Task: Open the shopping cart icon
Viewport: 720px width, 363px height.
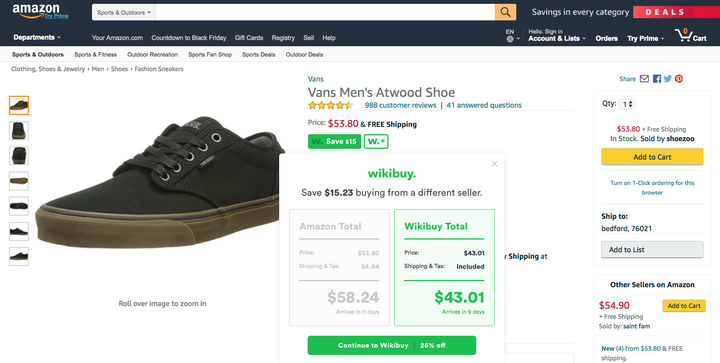Action: pyautogui.click(x=690, y=35)
